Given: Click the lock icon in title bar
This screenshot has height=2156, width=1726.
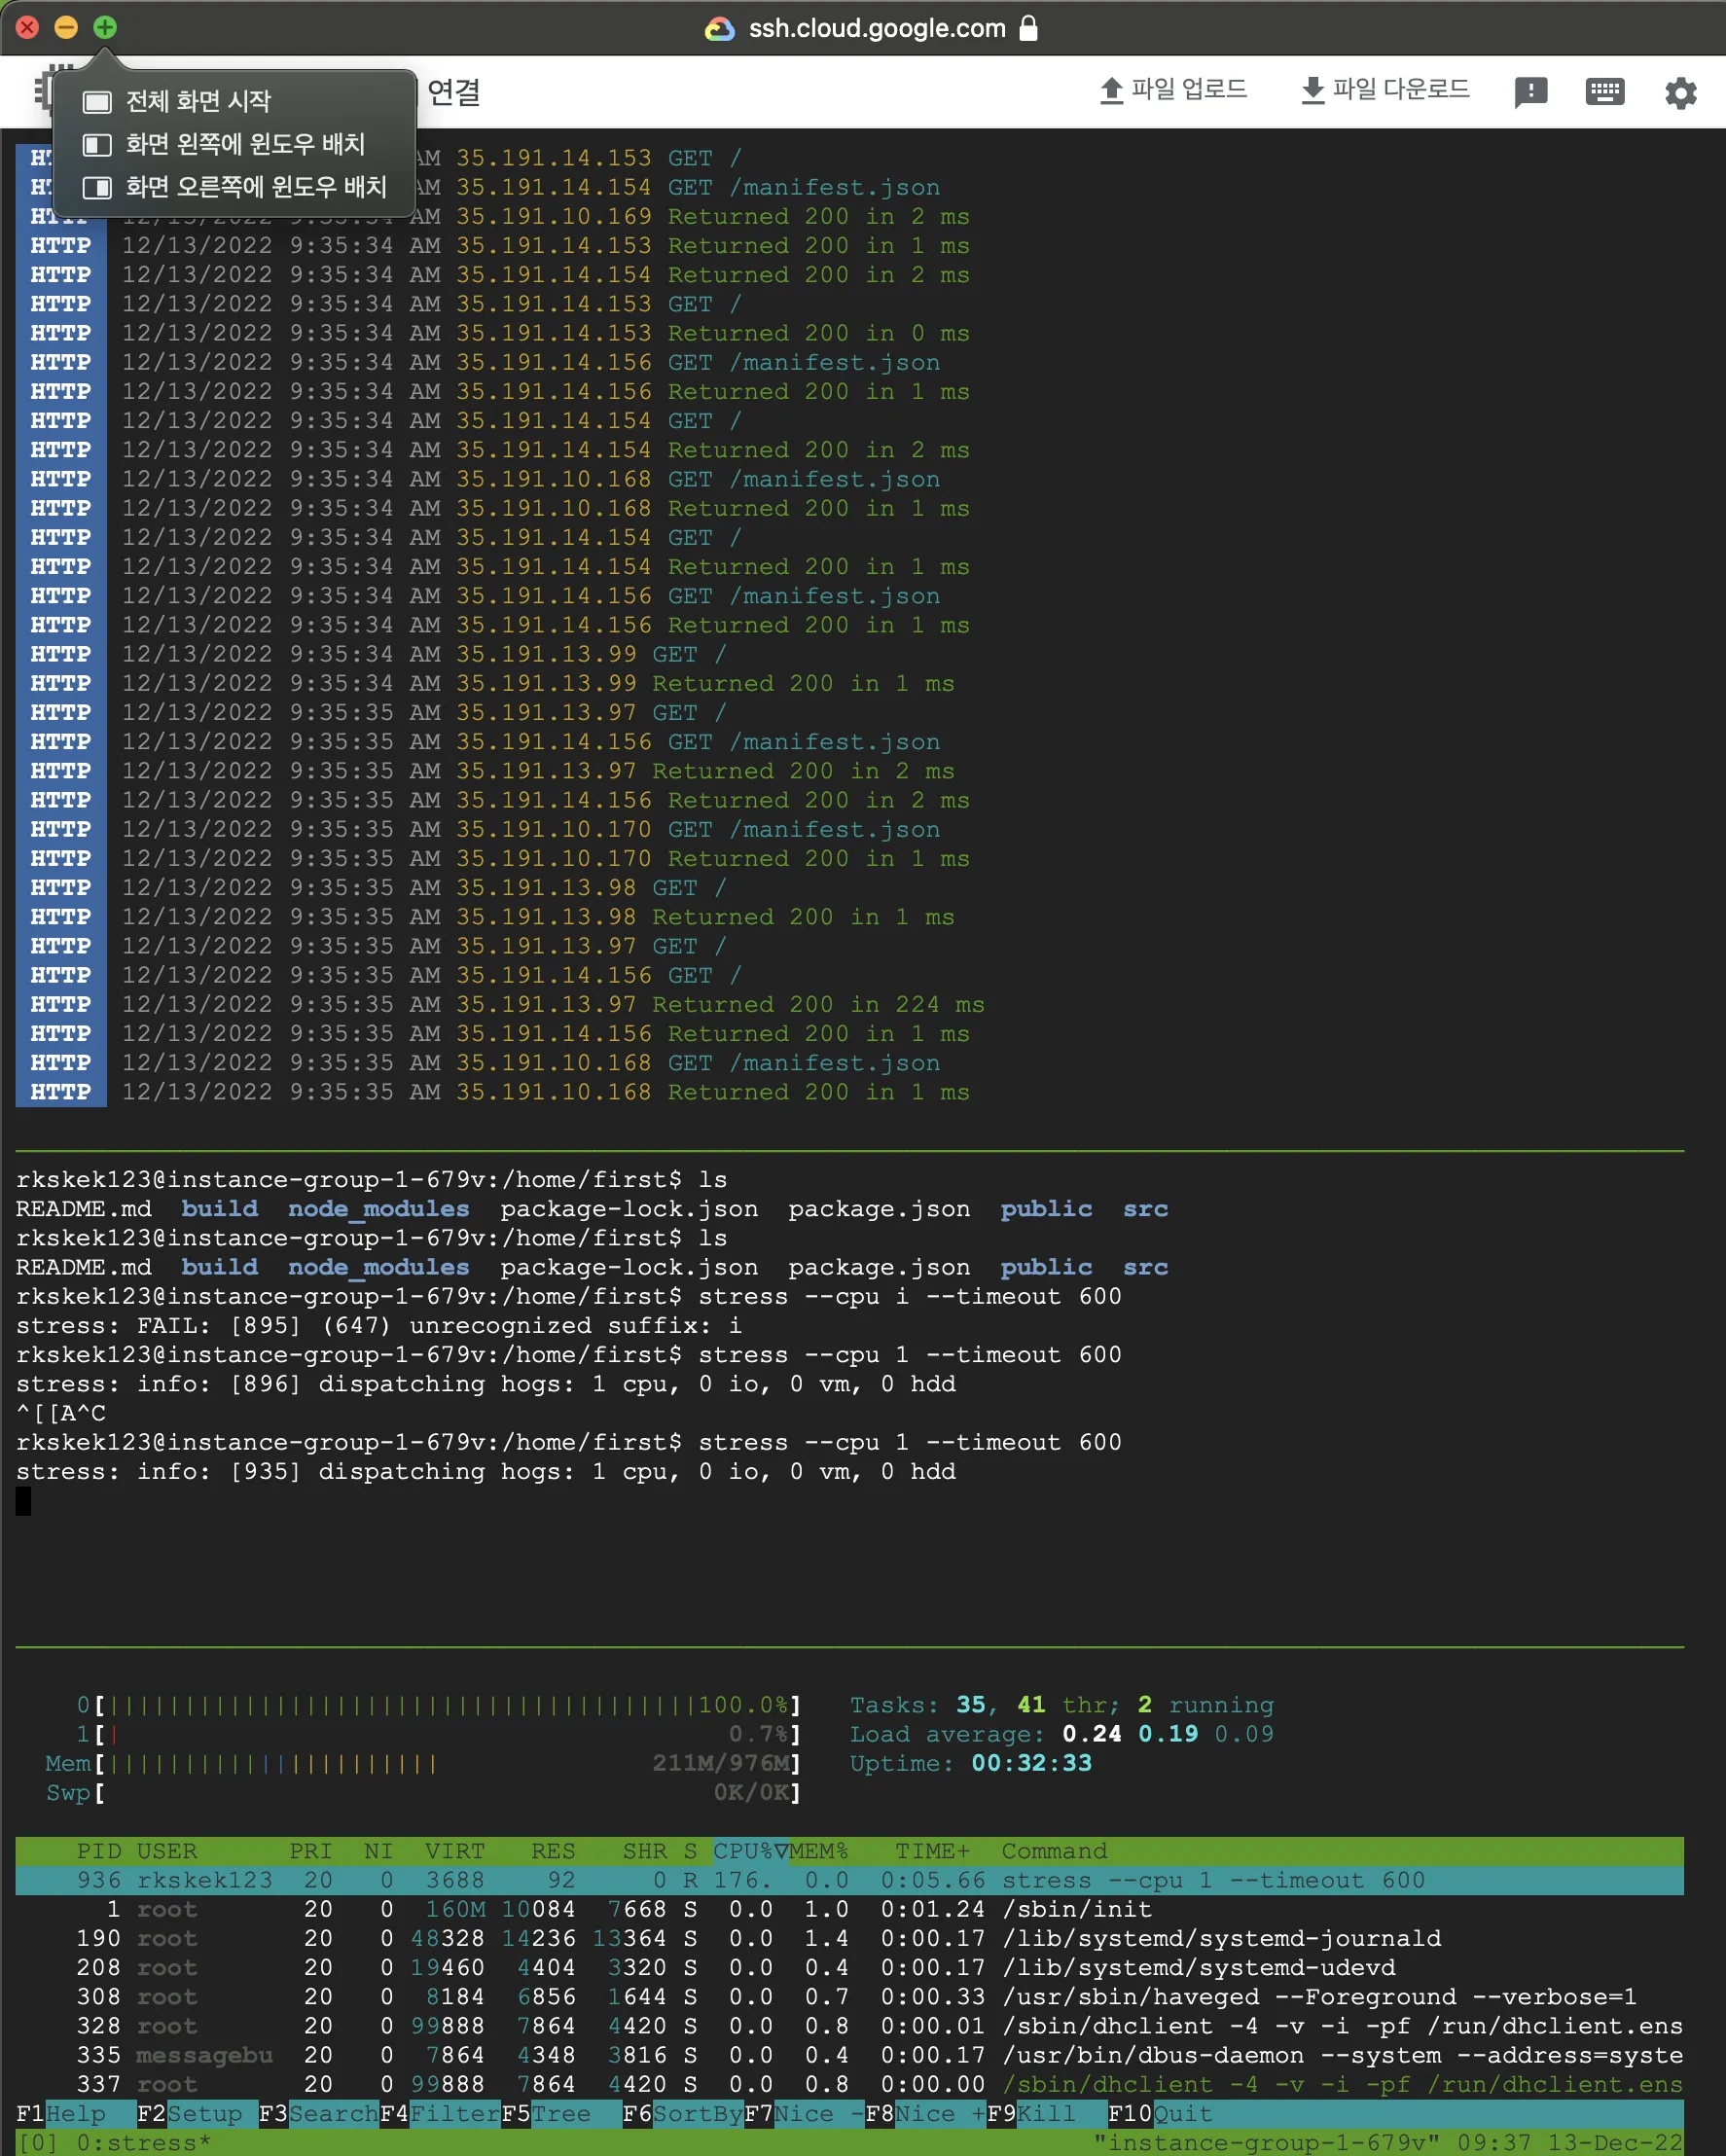Looking at the screenshot, I should tap(1028, 28).
